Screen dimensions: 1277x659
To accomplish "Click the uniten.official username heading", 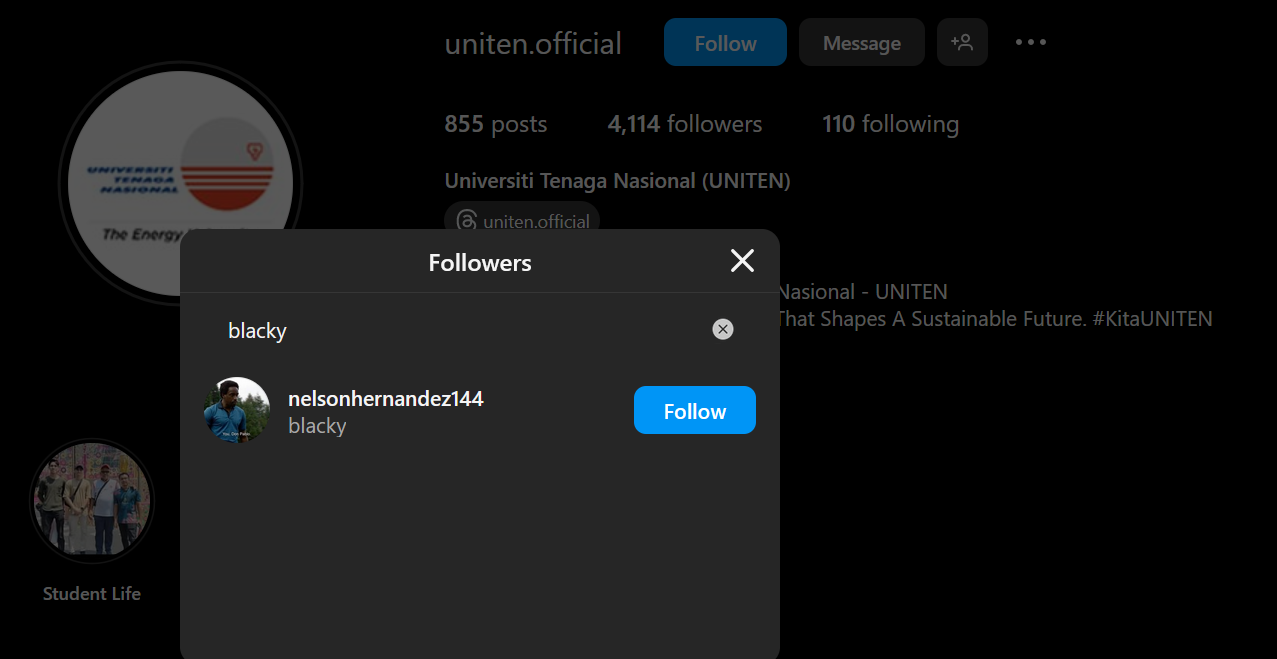I will point(533,44).
